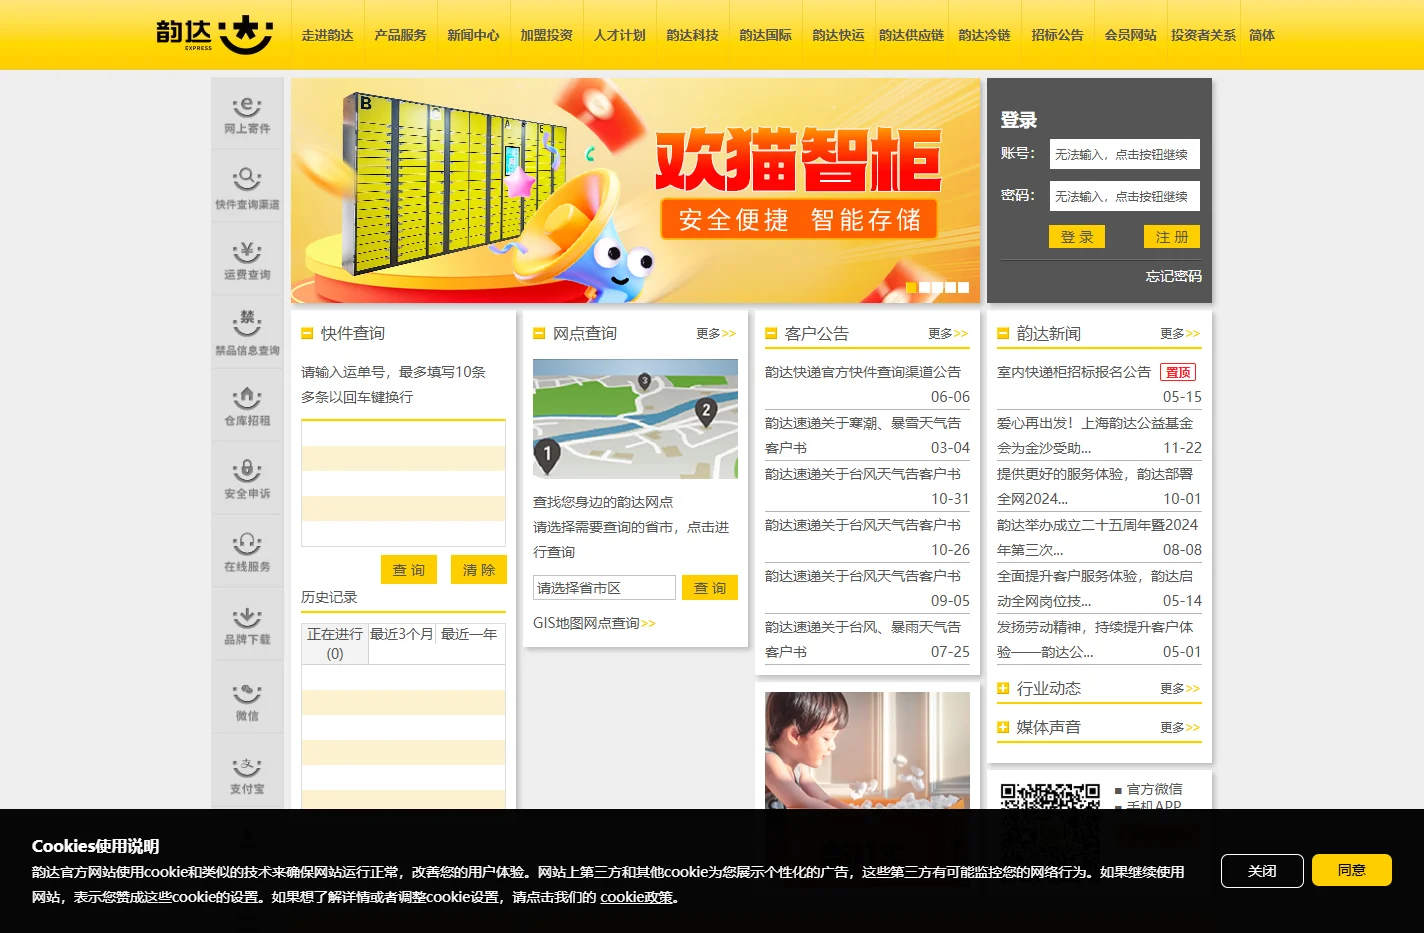Image resolution: width=1424 pixels, height=933 pixels.
Task: Open GIS地图网点查询 link
Action: tap(594, 623)
